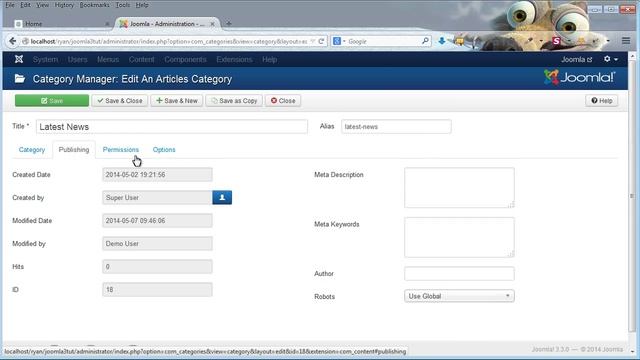Screen dimensions: 640x360
Task: Click the Created by field showing Super User
Action: point(157,198)
